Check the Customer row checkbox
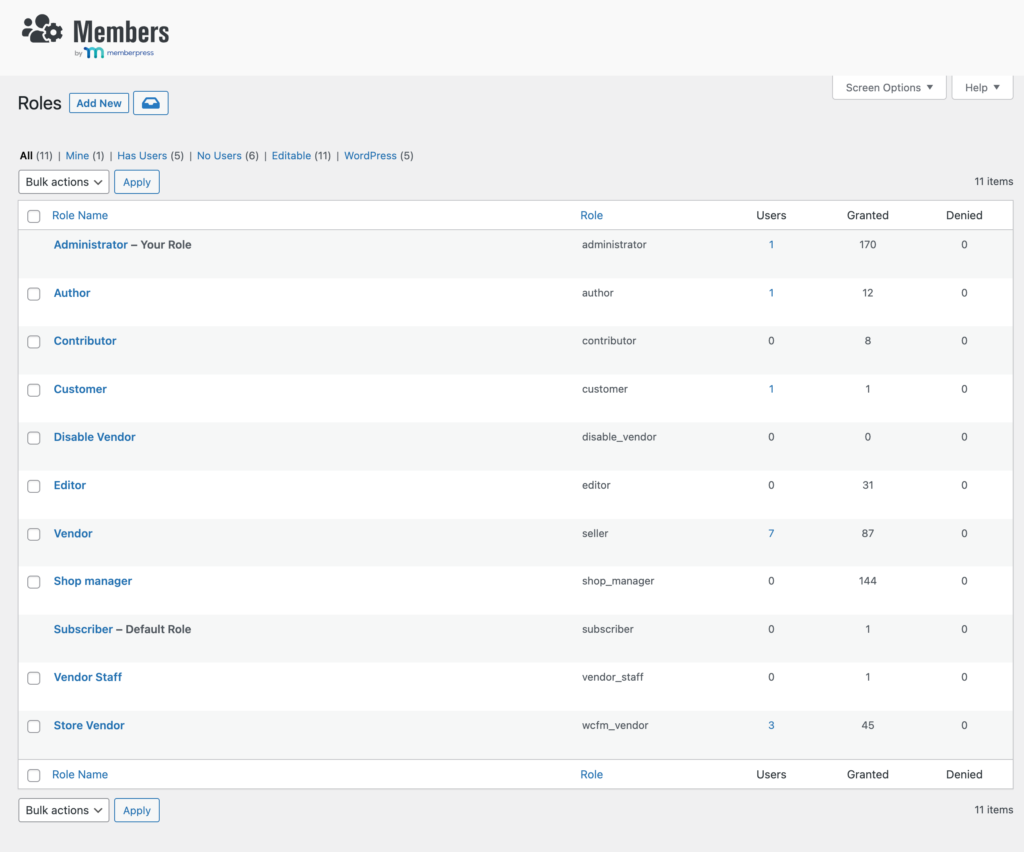The image size is (1024, 852). 34,390
